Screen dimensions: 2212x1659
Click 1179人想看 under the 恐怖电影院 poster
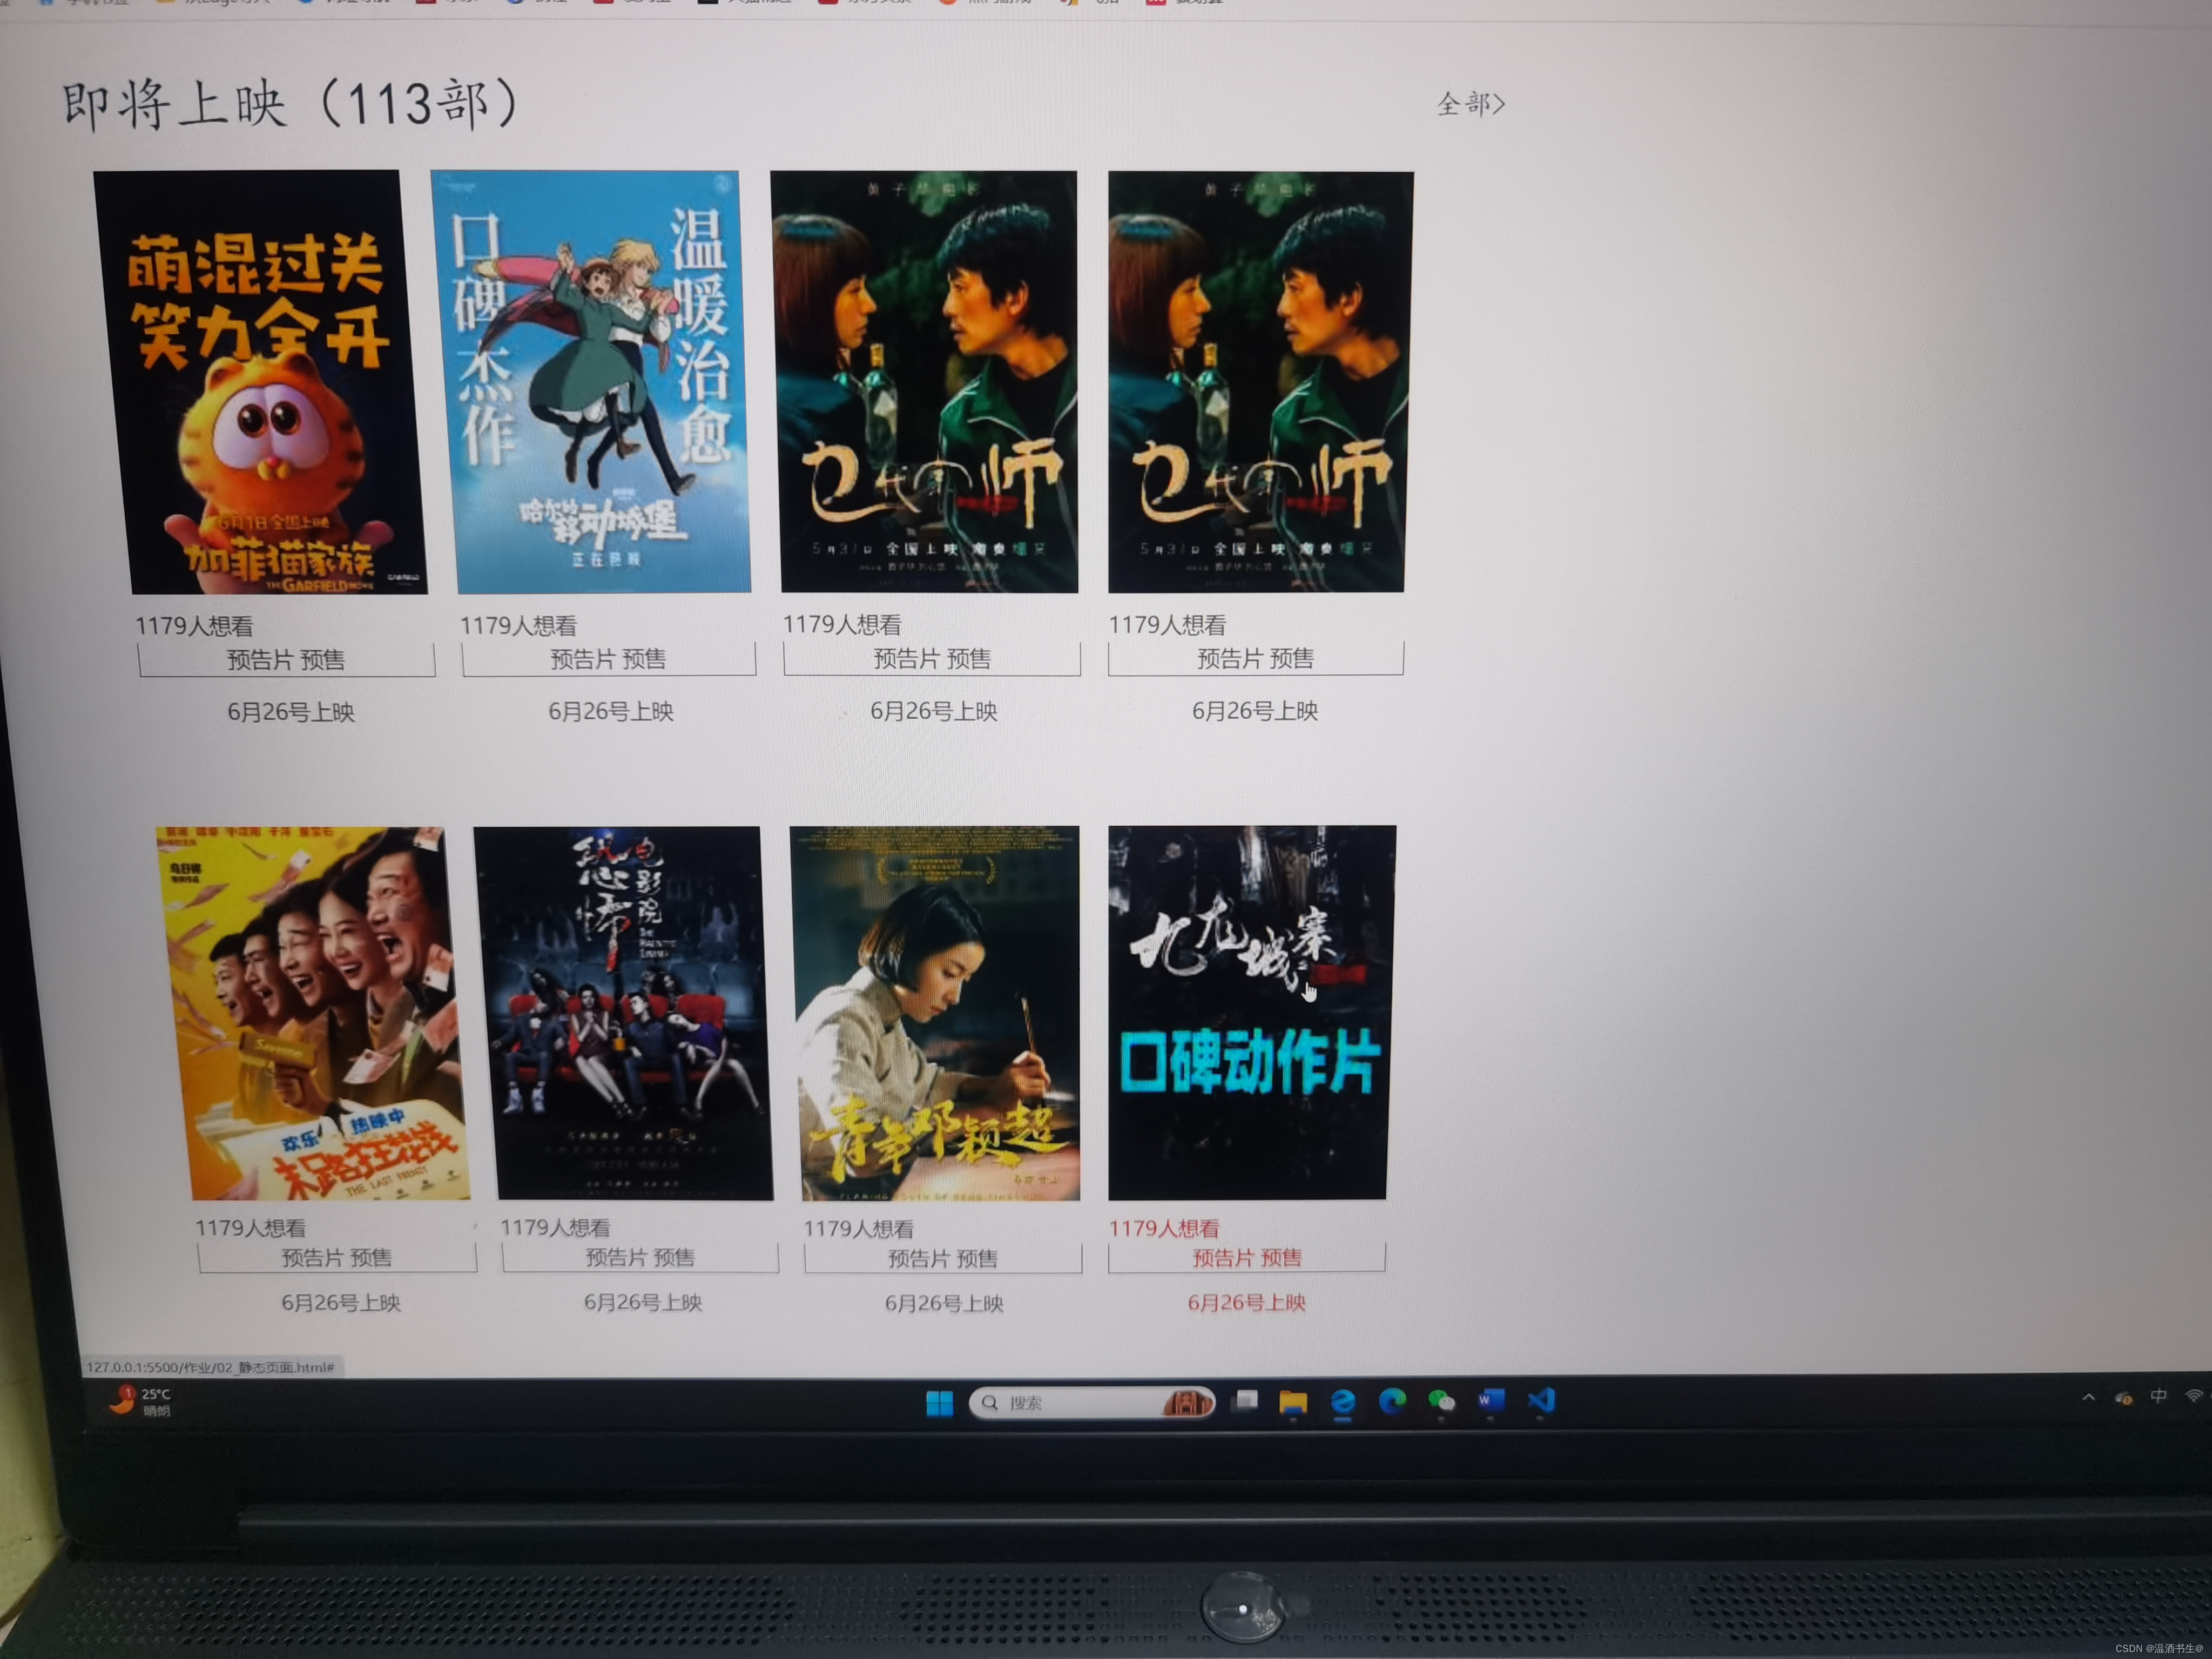click(x=555, y=1228)
